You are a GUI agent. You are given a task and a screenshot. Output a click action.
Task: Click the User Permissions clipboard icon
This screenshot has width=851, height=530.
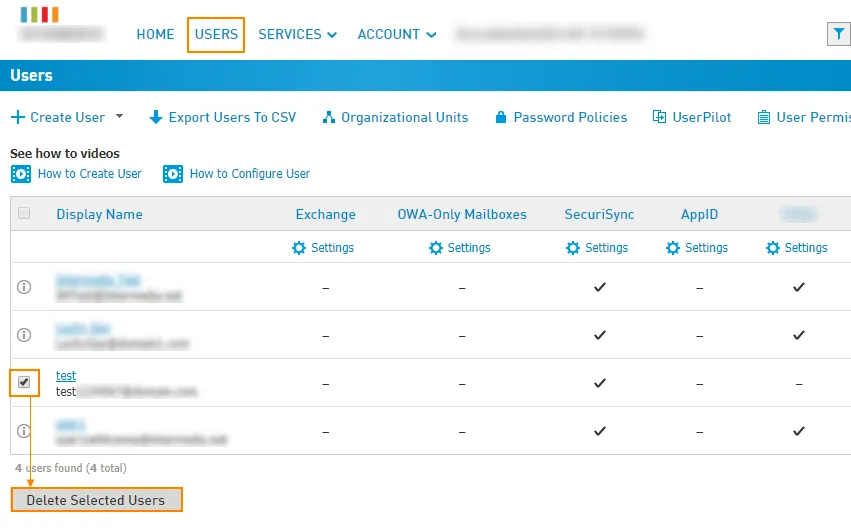tap(764, 117)
